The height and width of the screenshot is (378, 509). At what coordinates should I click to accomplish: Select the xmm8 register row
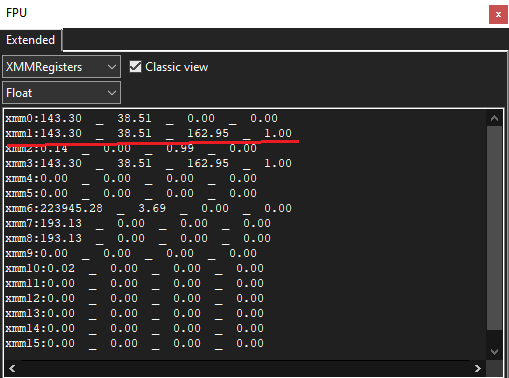coord(138,238)
